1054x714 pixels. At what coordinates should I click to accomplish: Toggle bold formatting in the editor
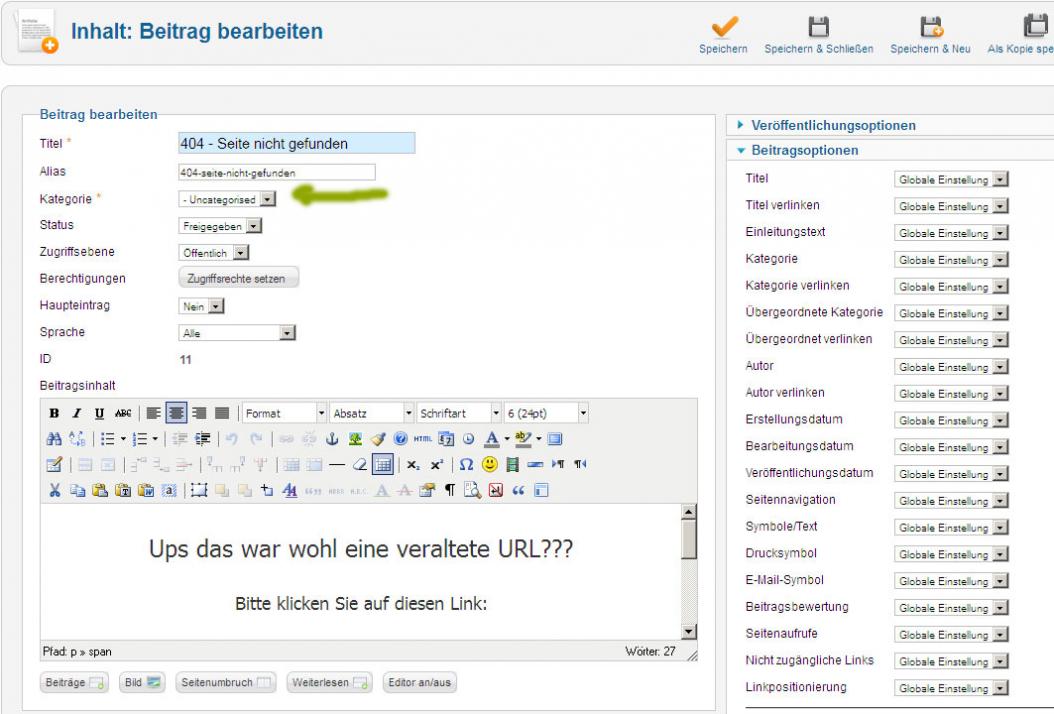pyautogui.click(x=54, y=413)
